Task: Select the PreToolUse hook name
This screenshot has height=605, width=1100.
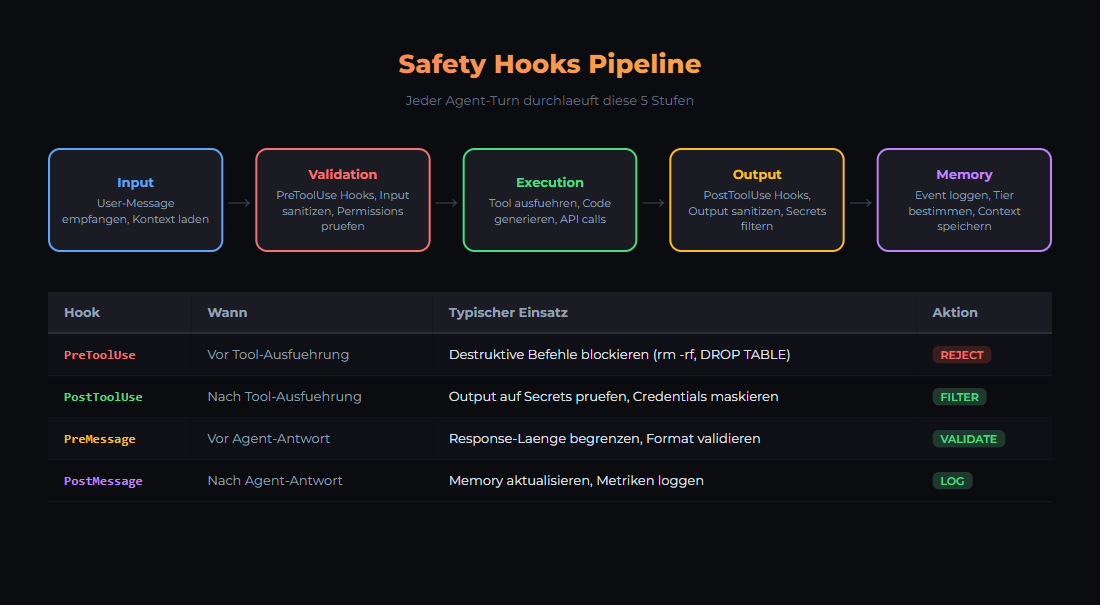Action: tap(100, 355)
